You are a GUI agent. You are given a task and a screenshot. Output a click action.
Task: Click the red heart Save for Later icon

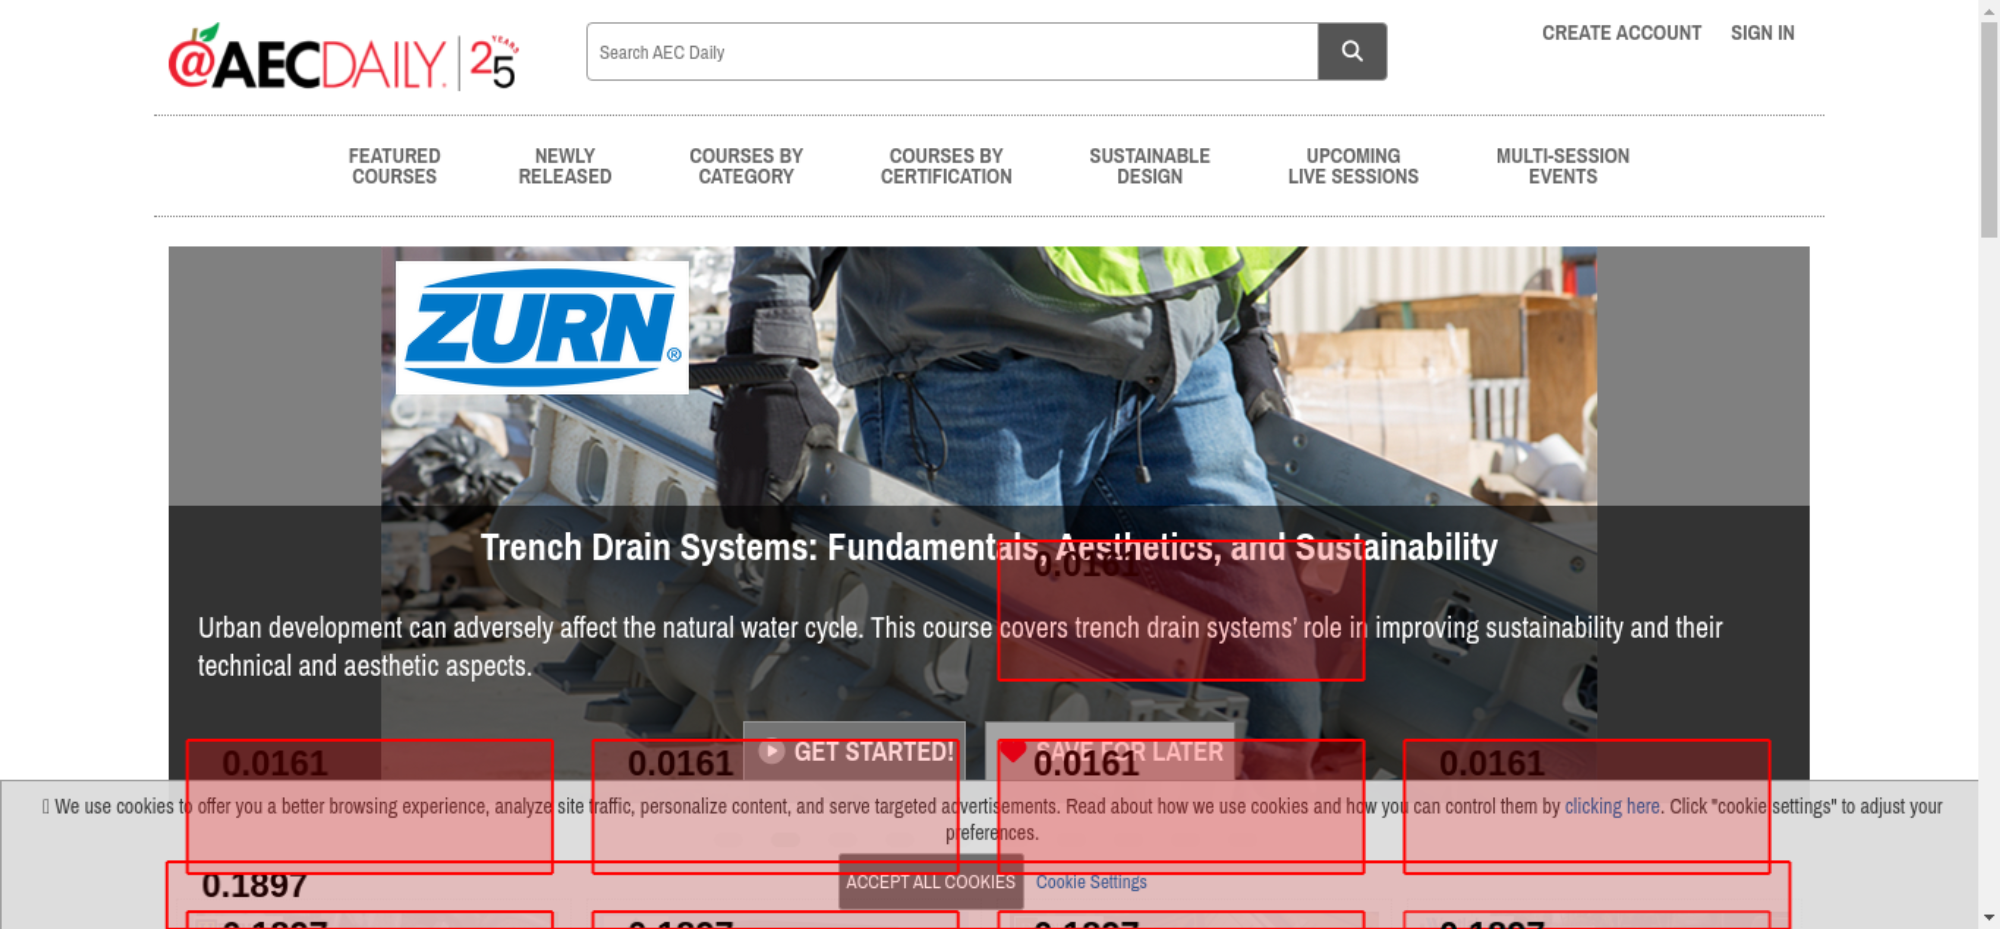click(1013, 751)
